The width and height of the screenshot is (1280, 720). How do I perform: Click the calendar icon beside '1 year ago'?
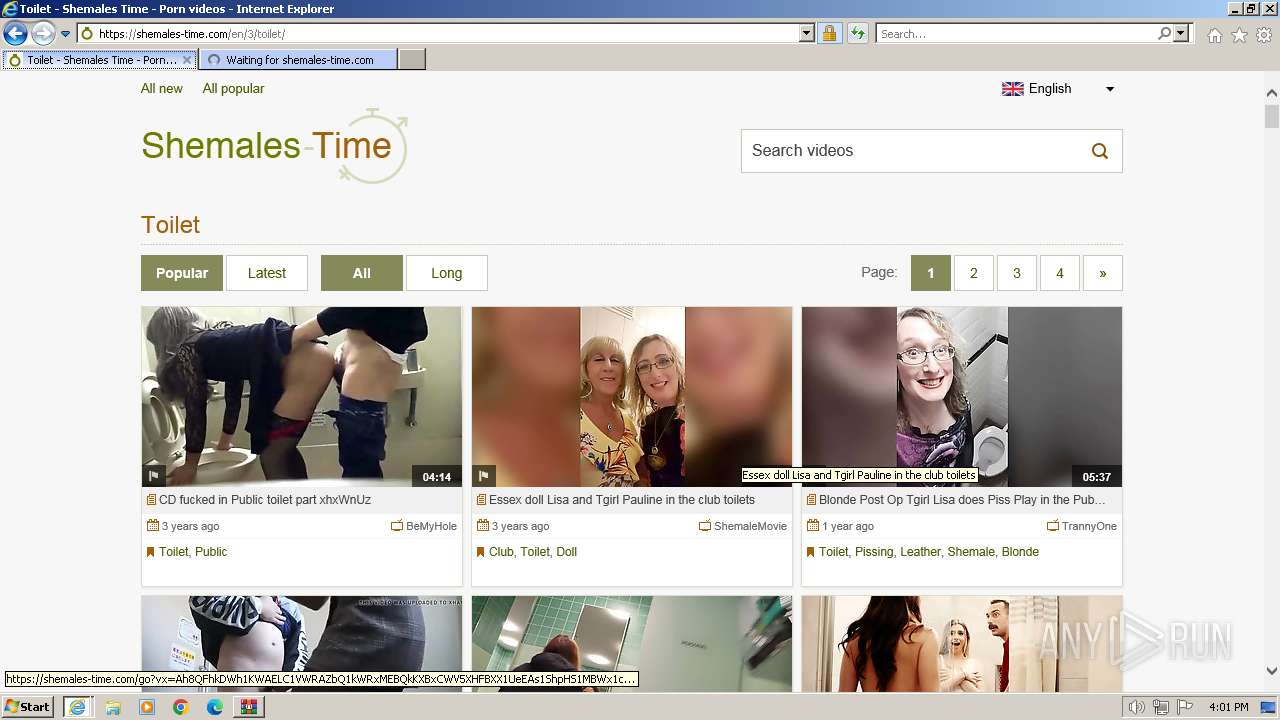pos(812,526)
